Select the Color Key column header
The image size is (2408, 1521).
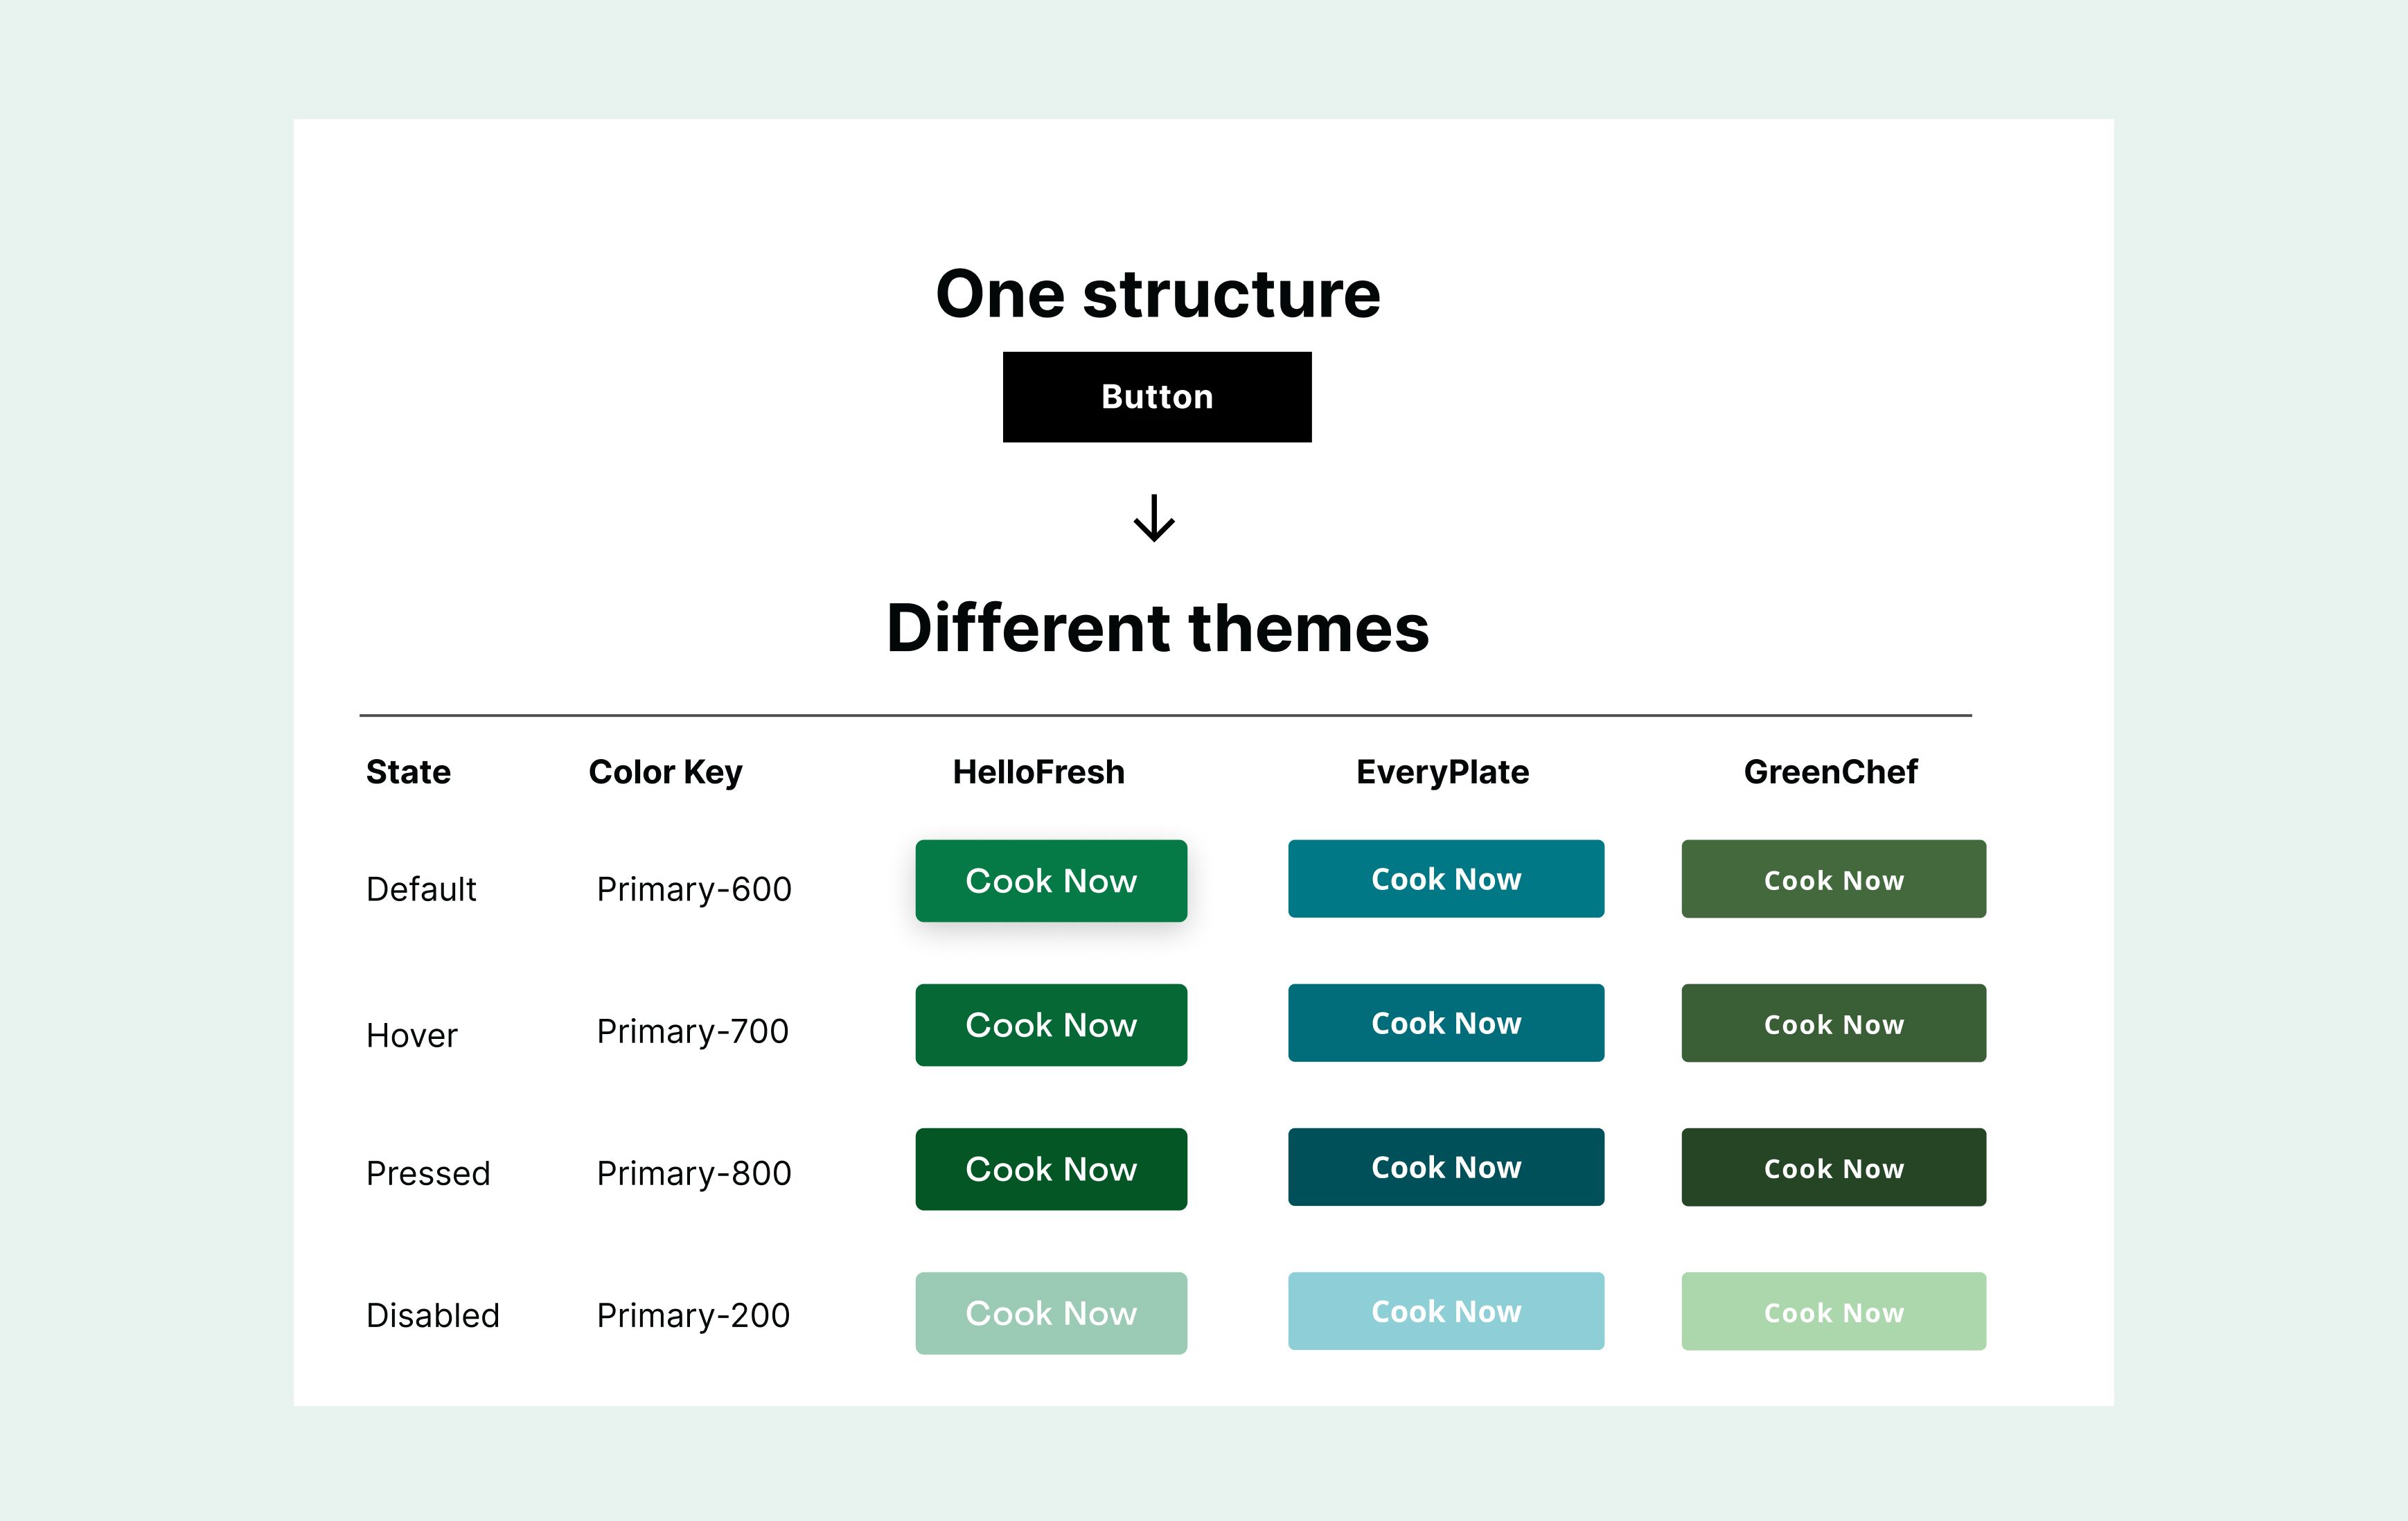click(666, 773)
